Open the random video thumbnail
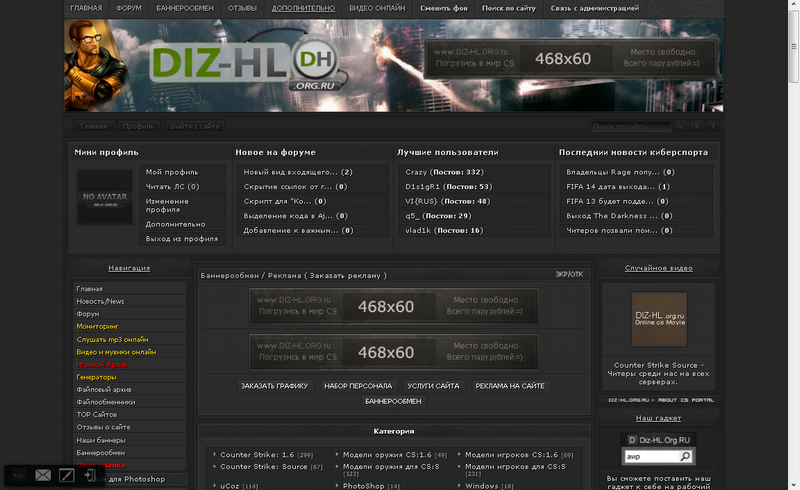The image size is (800, 490). click(659, 319)
